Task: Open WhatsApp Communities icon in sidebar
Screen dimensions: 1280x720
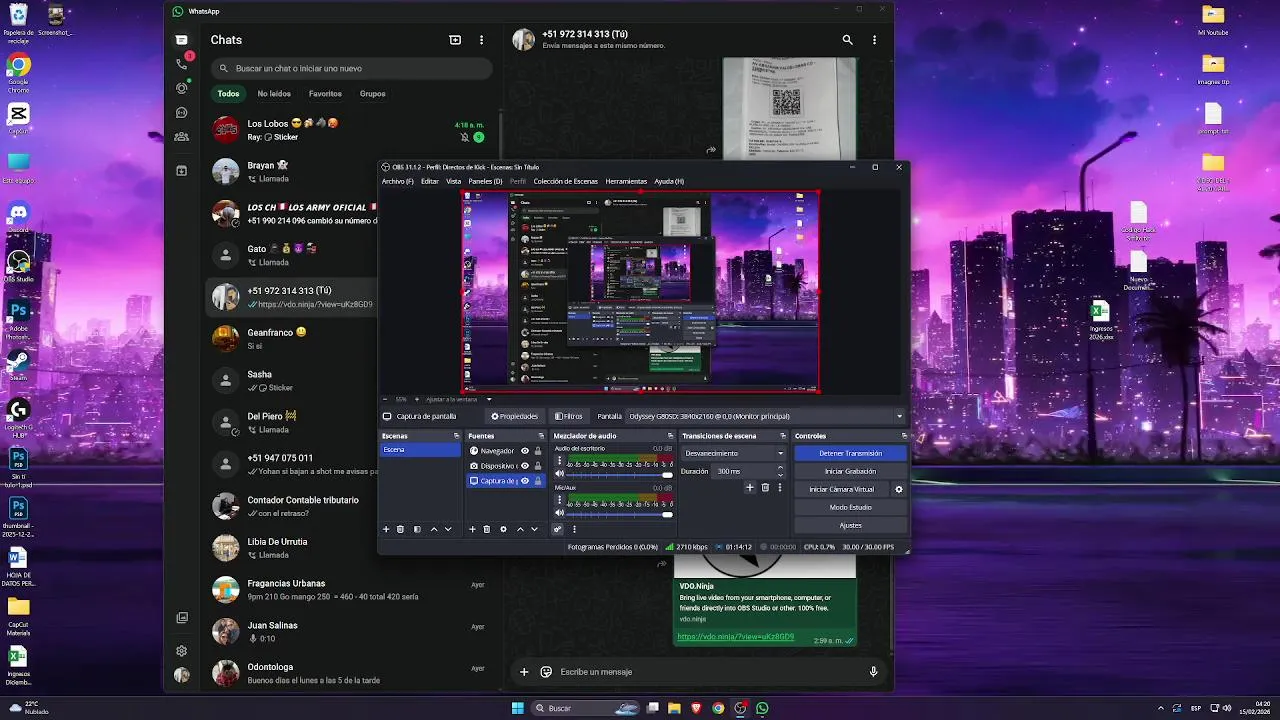Action: 181,137
